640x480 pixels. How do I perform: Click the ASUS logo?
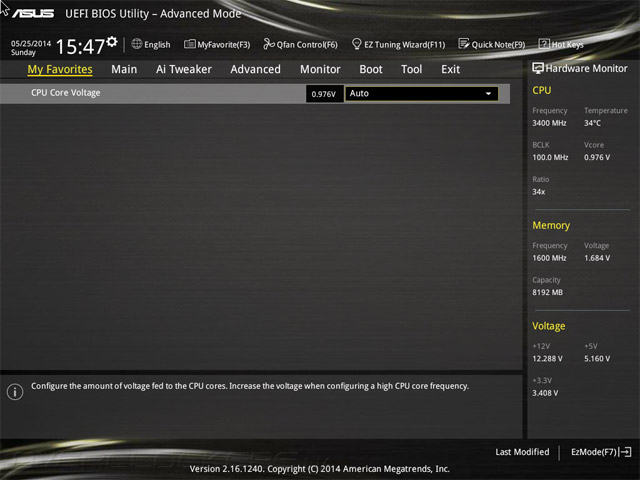(x=33, y=13)
